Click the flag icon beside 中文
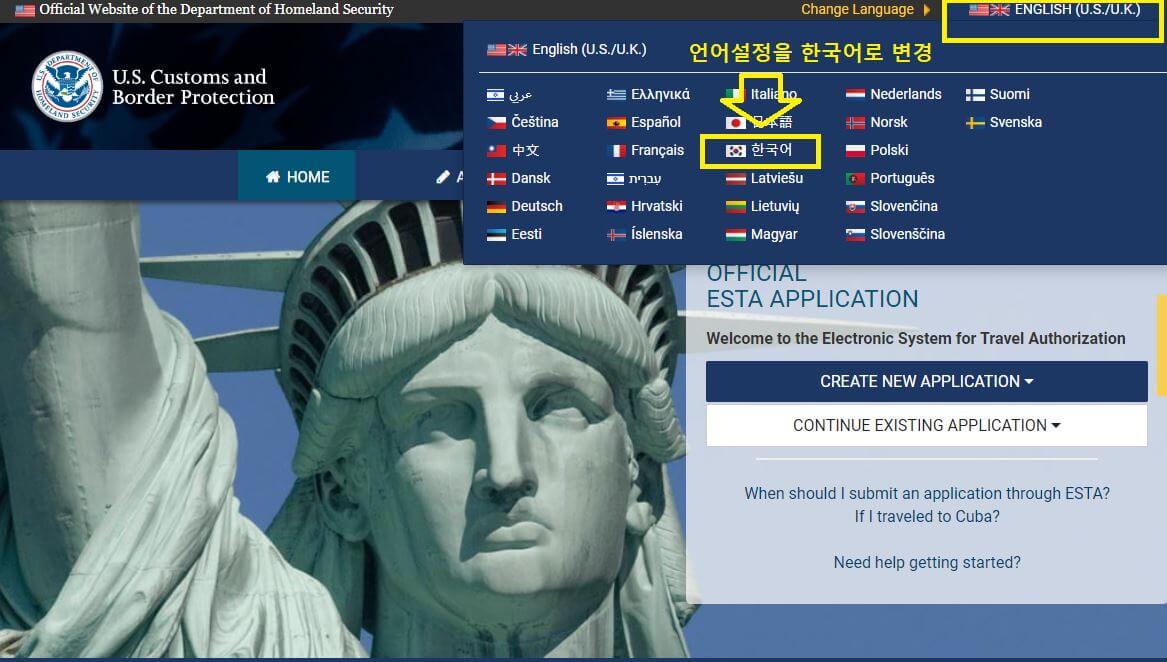The image size is (1167, 662). (496, 150)
